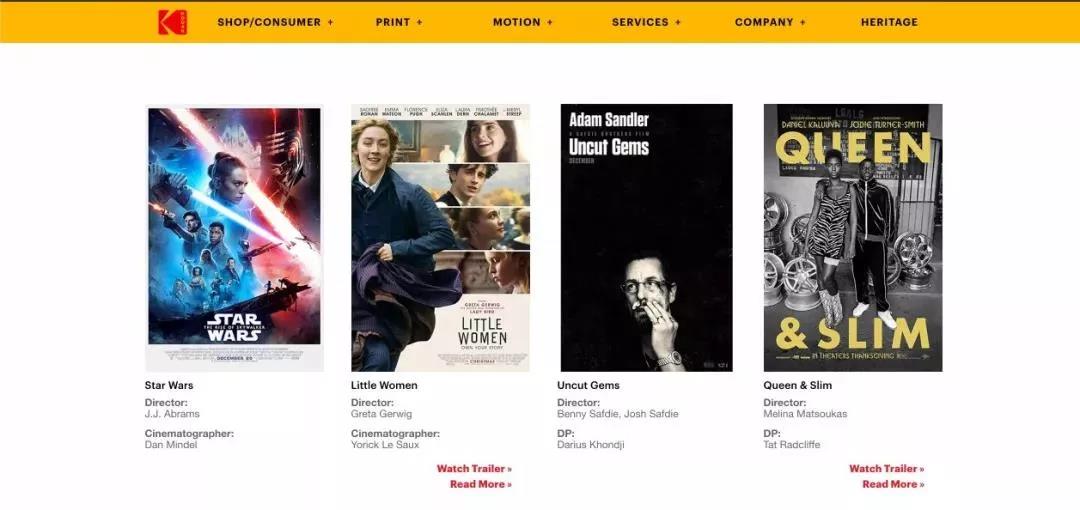Read More link under Queen & Slim
The height and width of the screenshot is (510, 1080).
(893, 484)
